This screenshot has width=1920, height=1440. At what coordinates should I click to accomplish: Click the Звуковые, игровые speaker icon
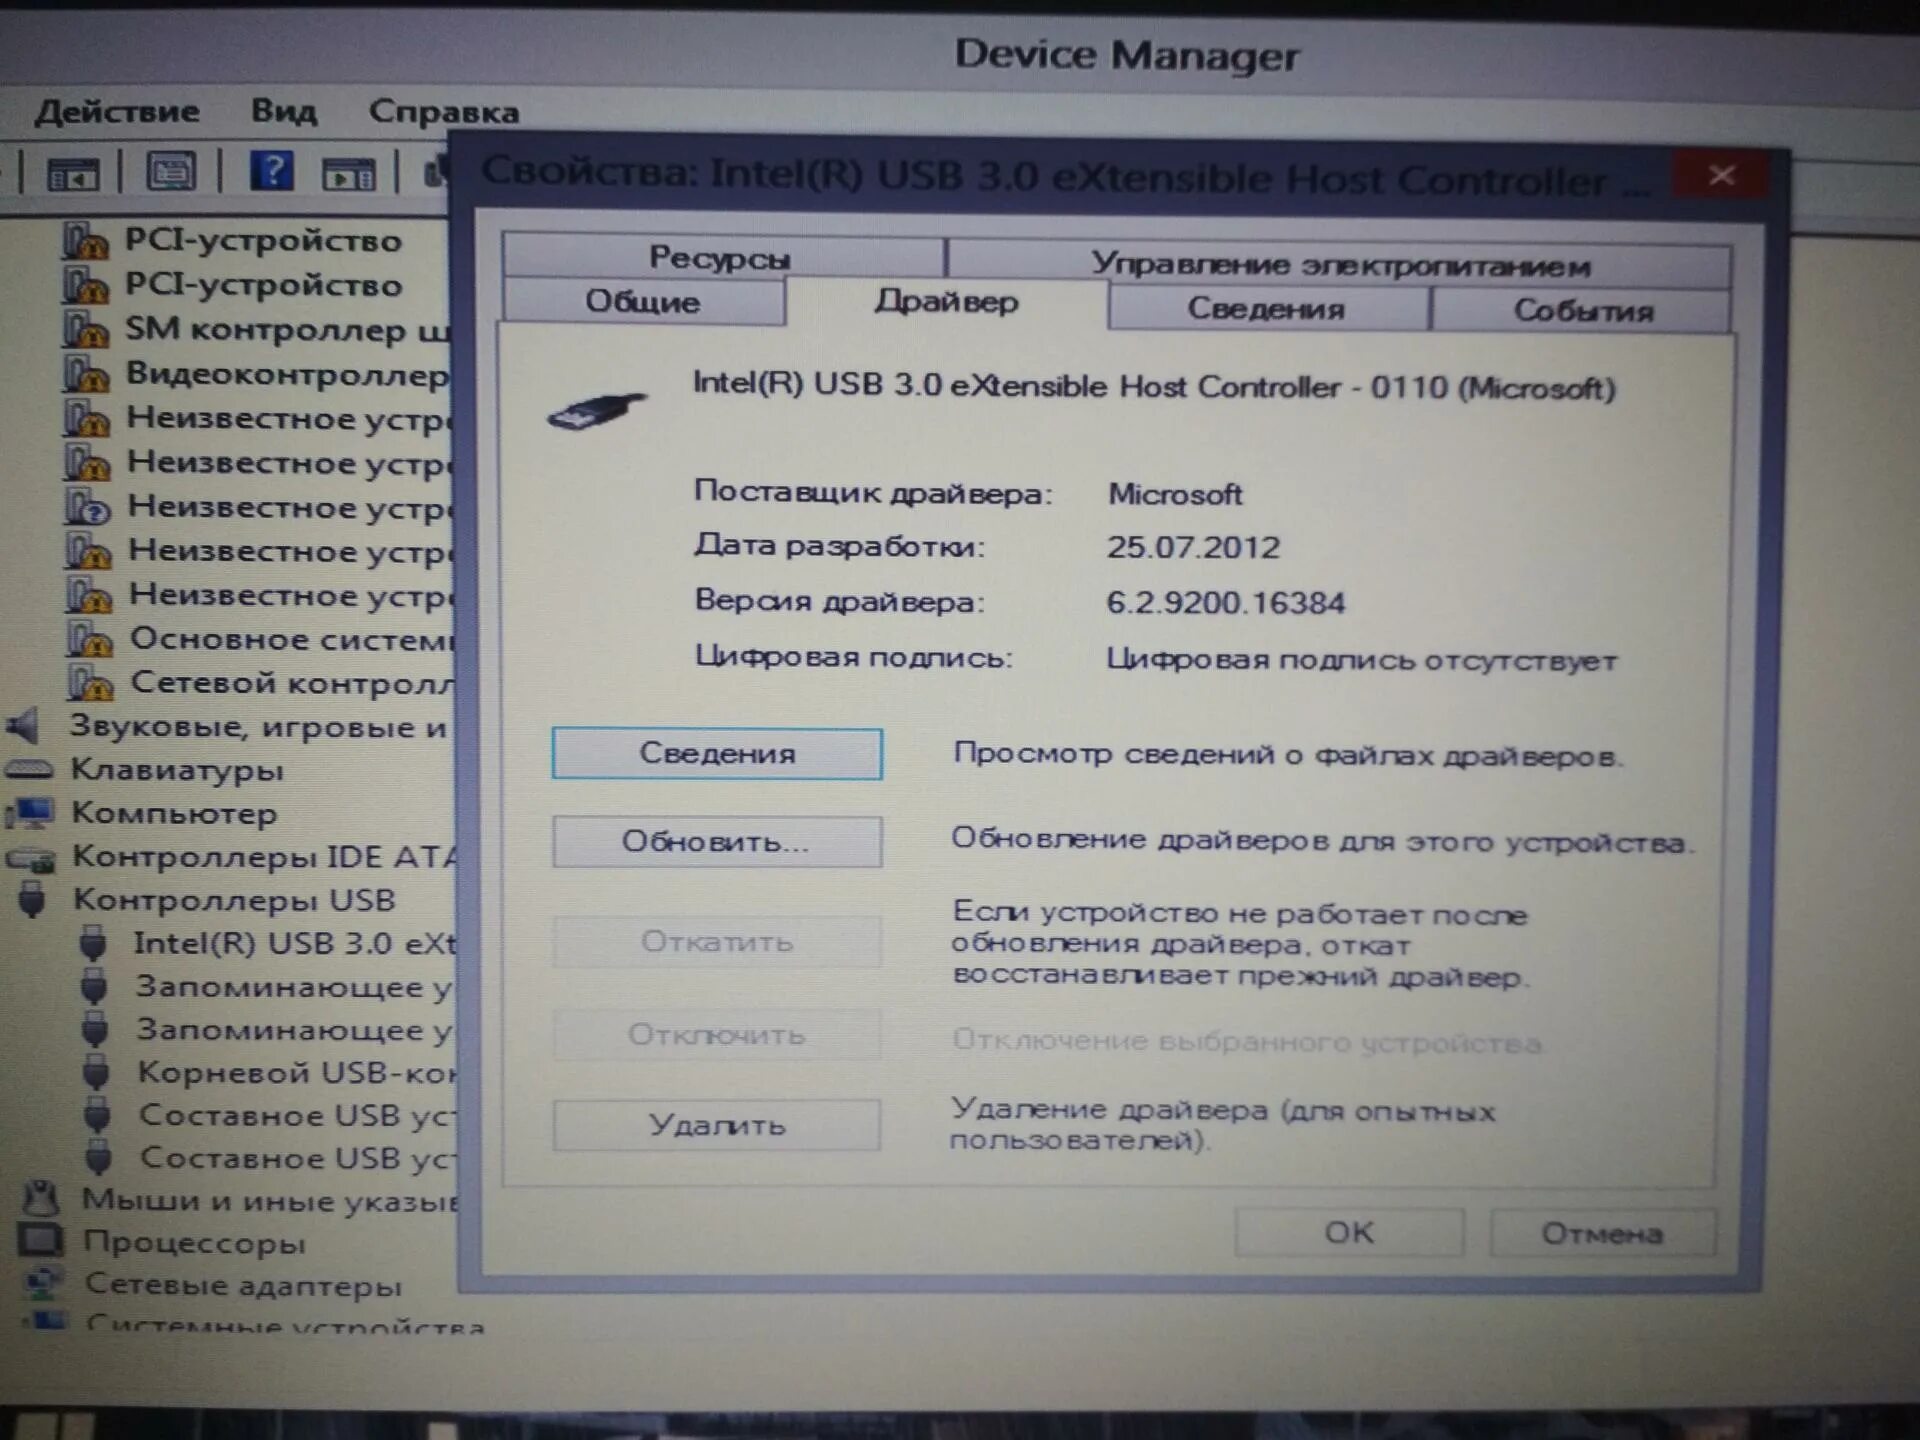24,726
